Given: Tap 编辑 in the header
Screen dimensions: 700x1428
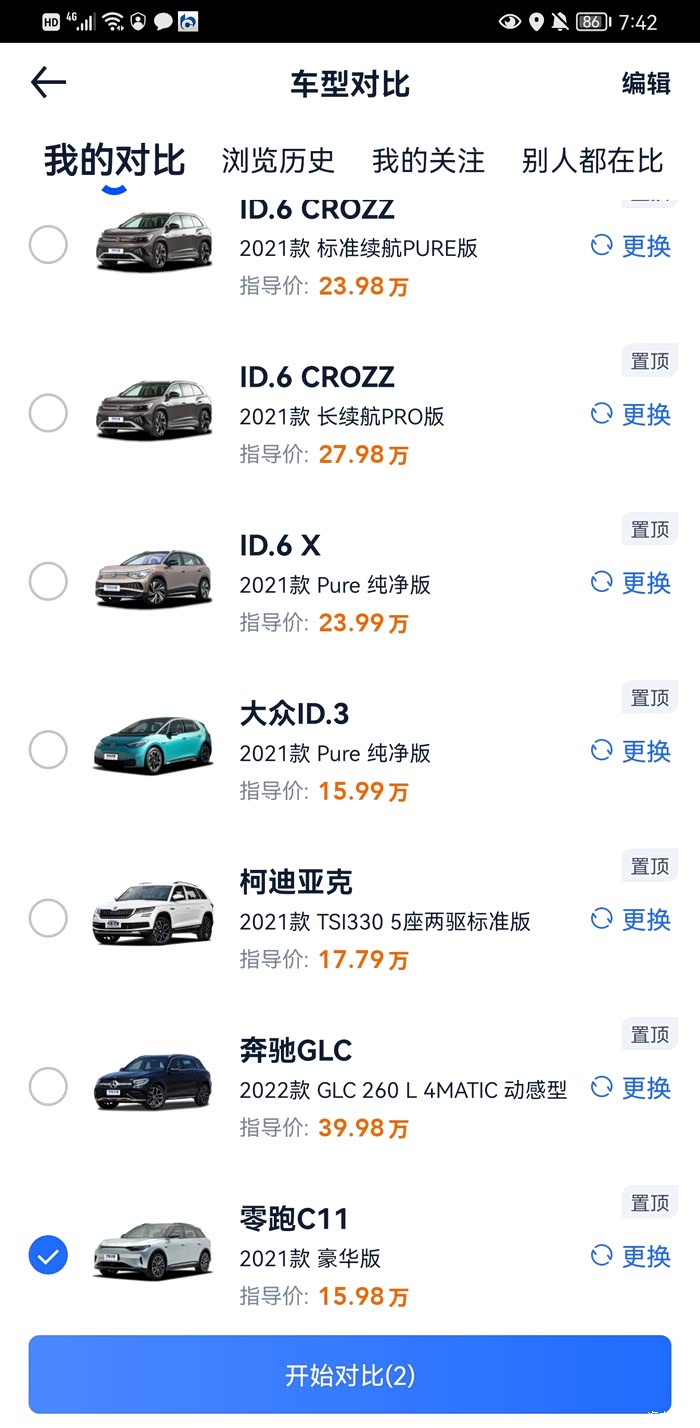Looking at the screenshot, I should [x=646, y=83].
